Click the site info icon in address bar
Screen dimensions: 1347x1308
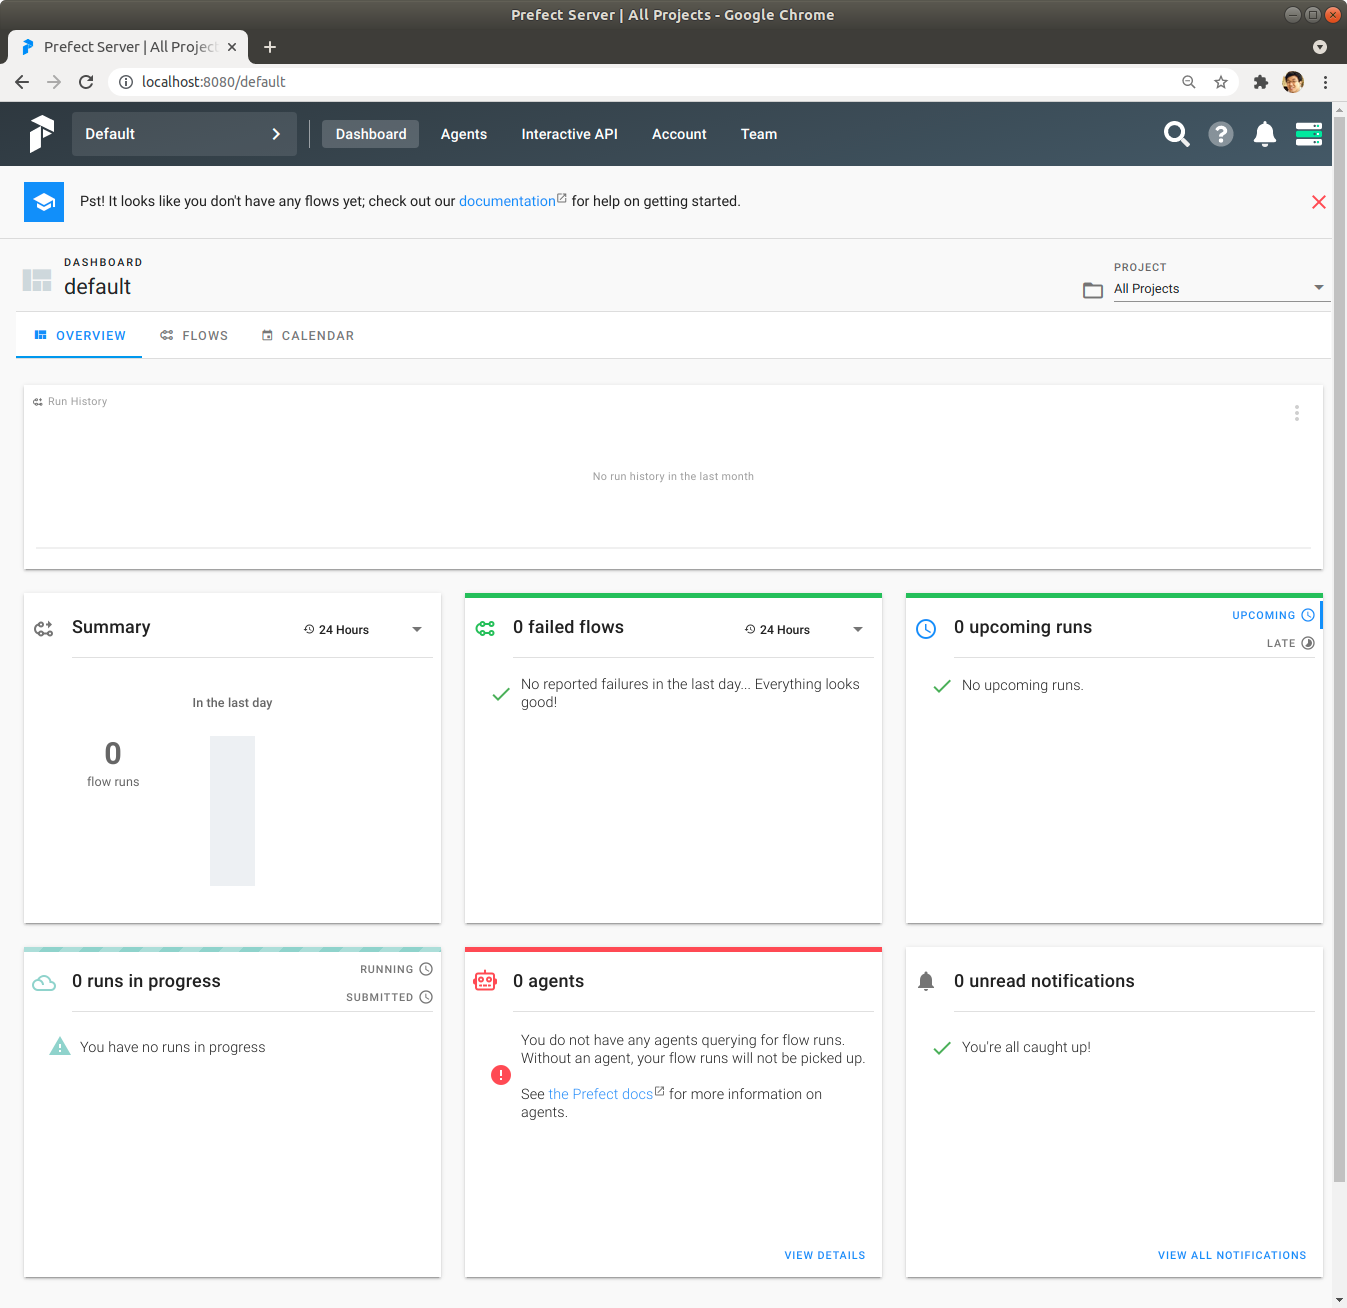pos(126,82)
